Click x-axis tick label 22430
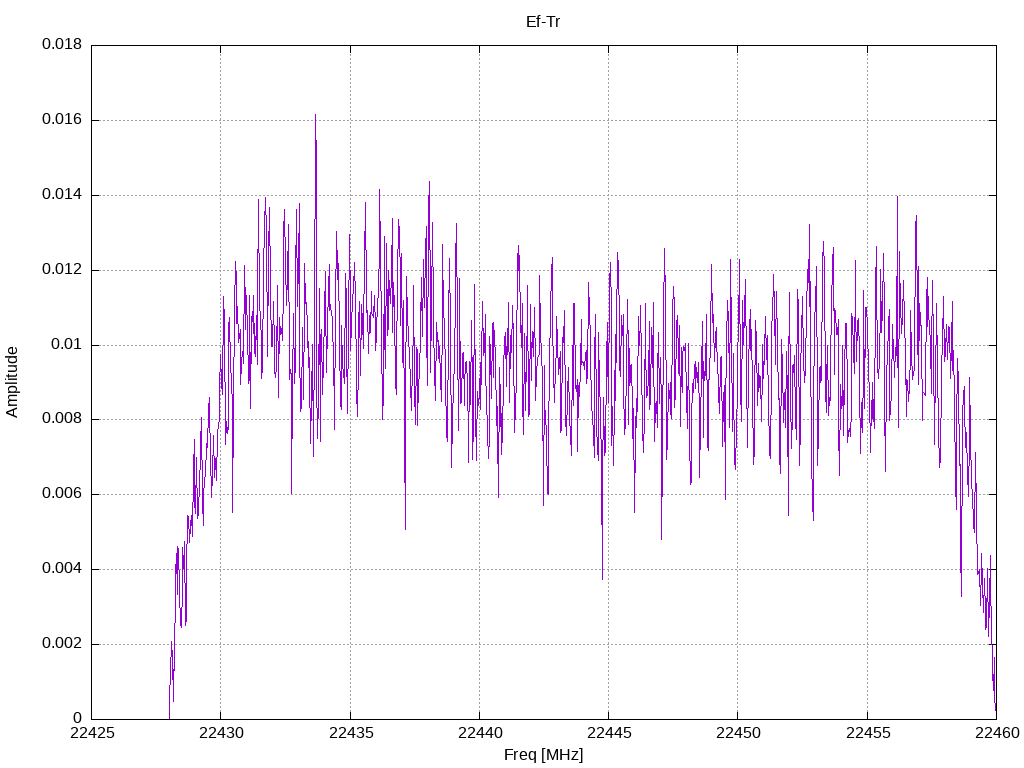 pos(221,733)
